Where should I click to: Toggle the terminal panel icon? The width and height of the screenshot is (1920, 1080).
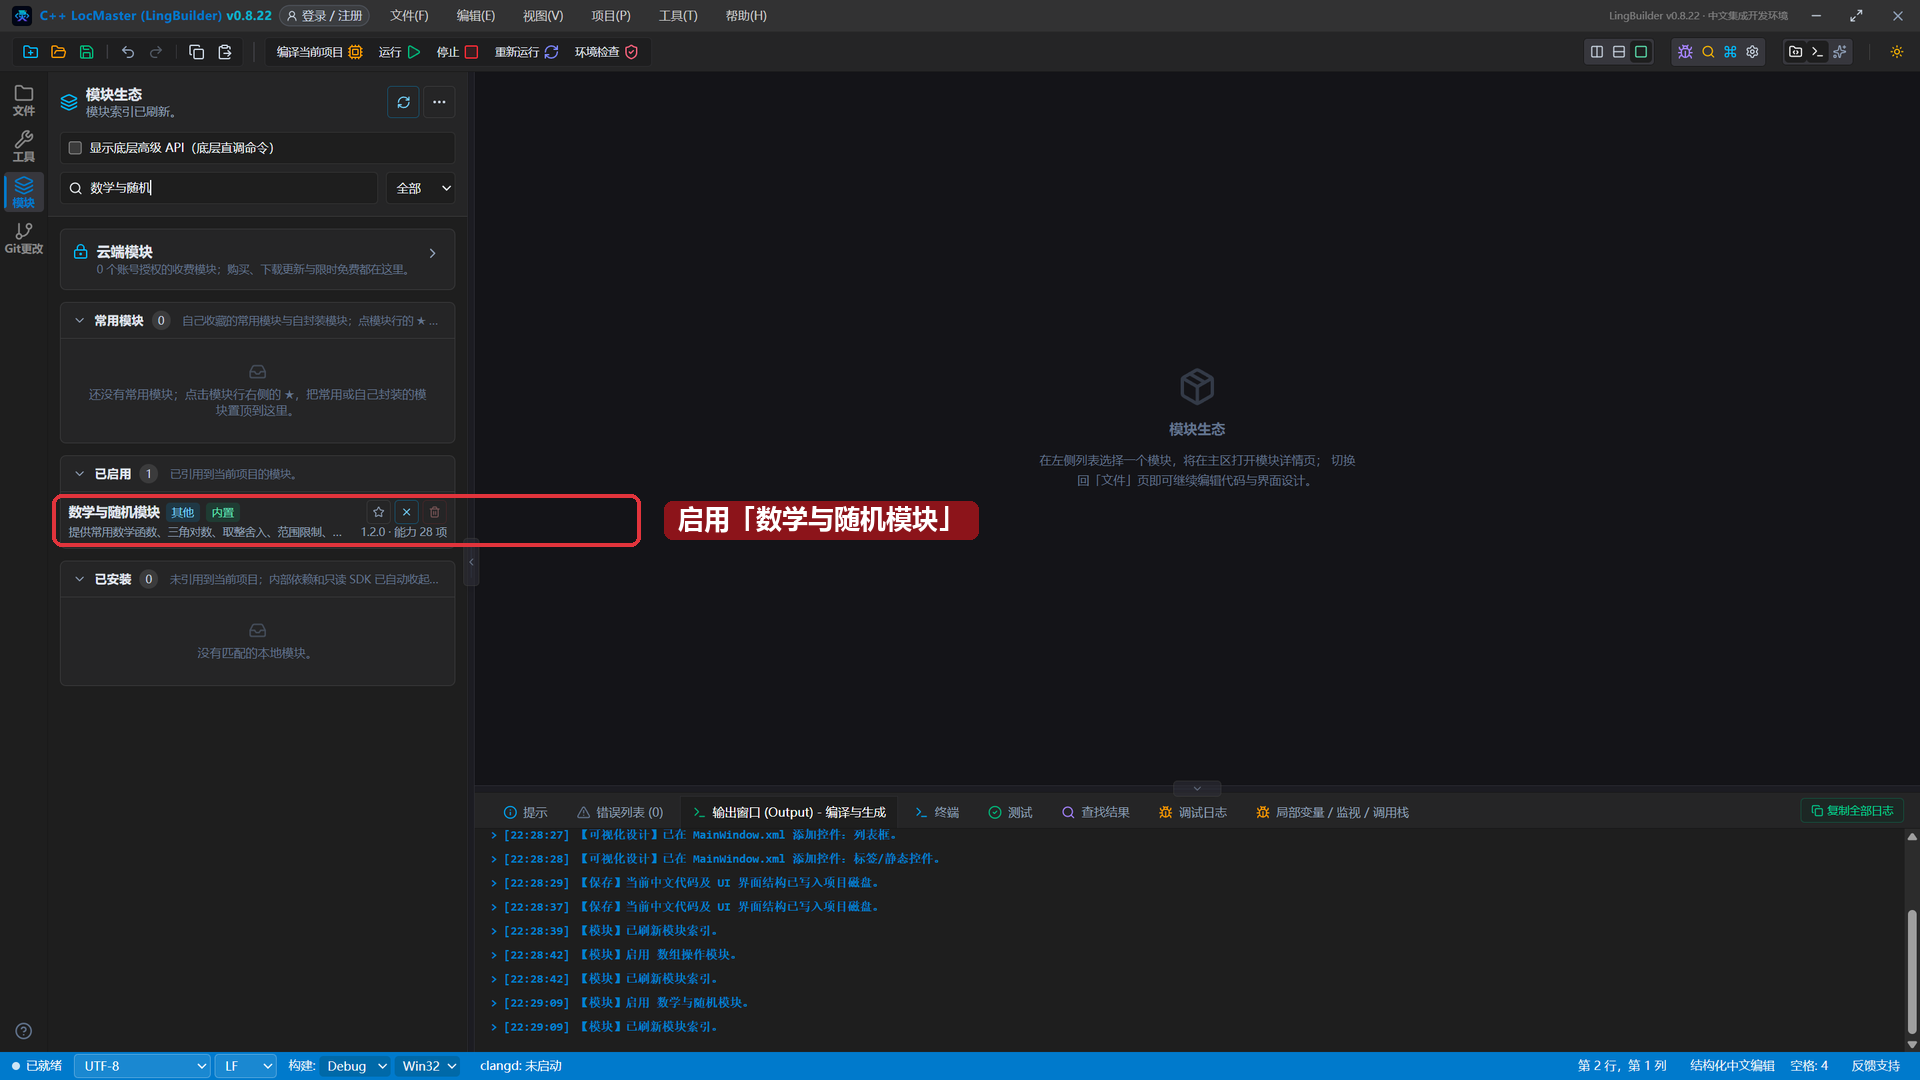coord(1818,52)
